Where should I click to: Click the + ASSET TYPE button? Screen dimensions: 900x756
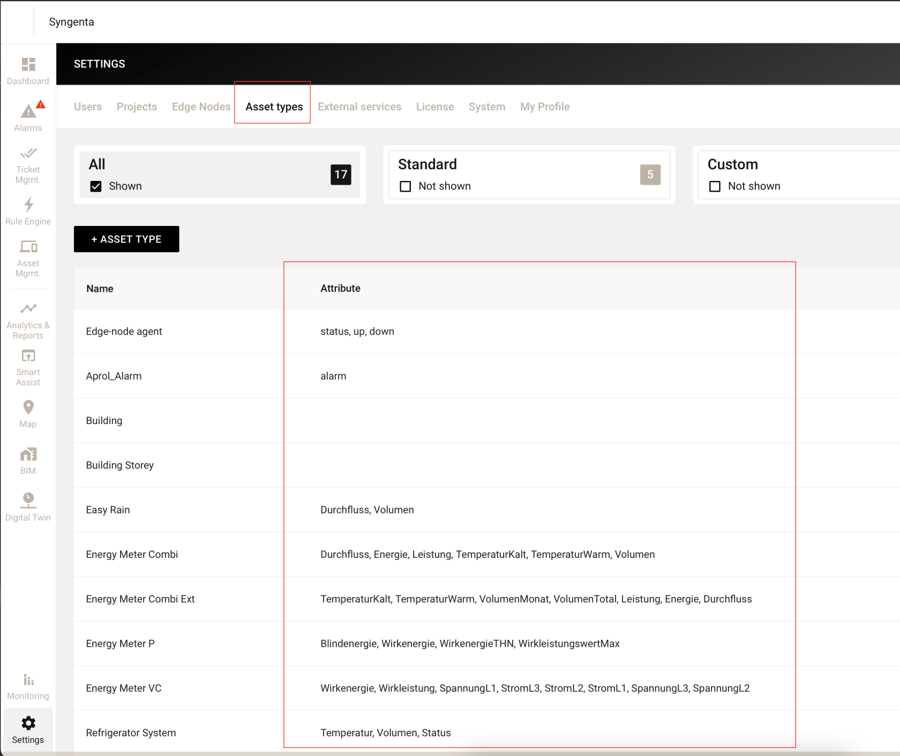126,239
